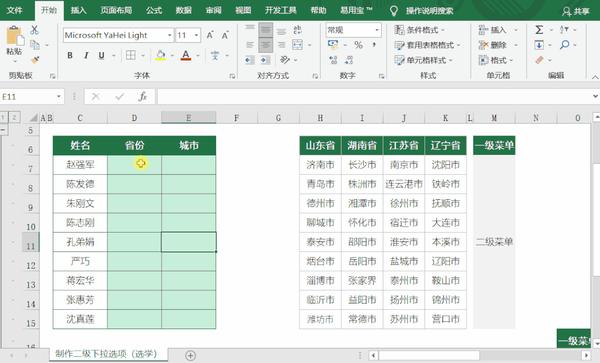
Task: Open the Data tab
Action: [184, 10]
